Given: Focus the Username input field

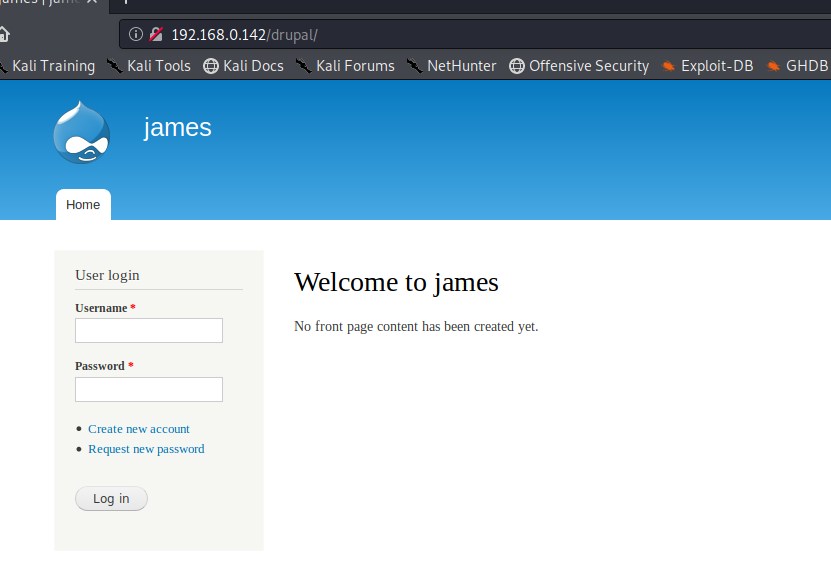Looking at the screenshot, I should tap(149, 331).
